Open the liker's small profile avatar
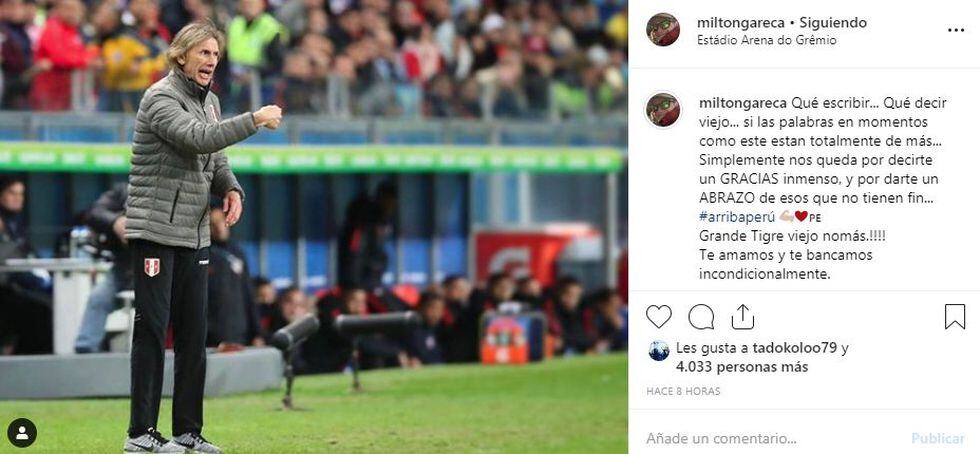Image resolution: width=980 pixels, height=454 pixels. click(x=659, y=350)
